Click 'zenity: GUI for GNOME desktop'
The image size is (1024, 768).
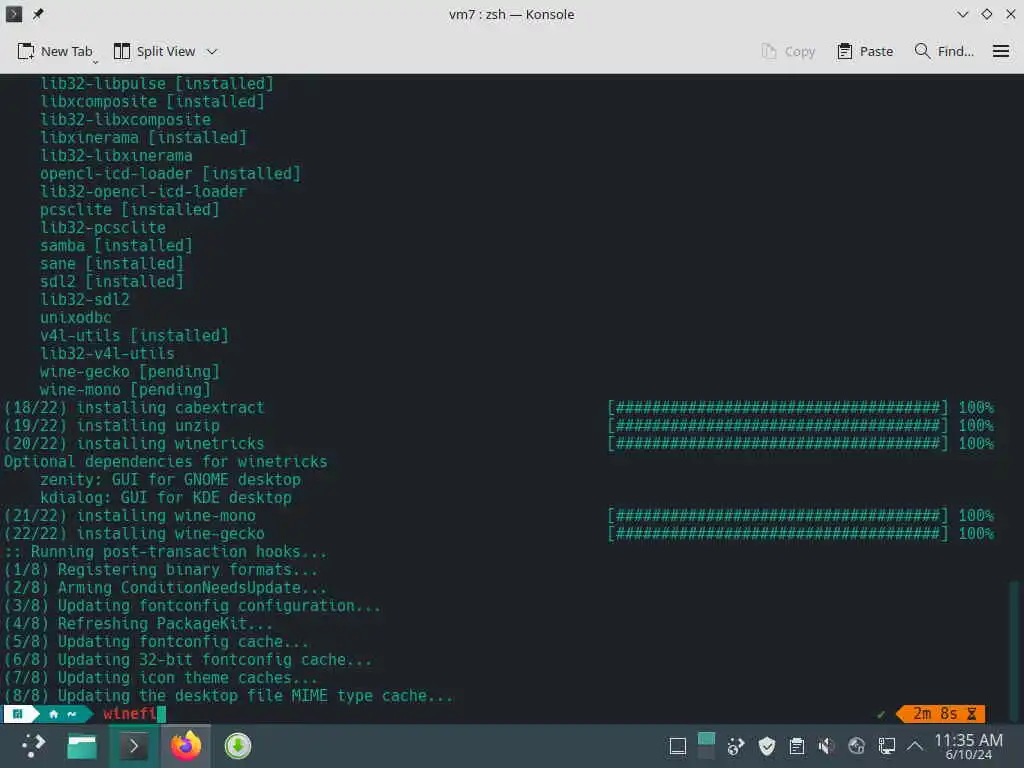[x=170, y=479]
